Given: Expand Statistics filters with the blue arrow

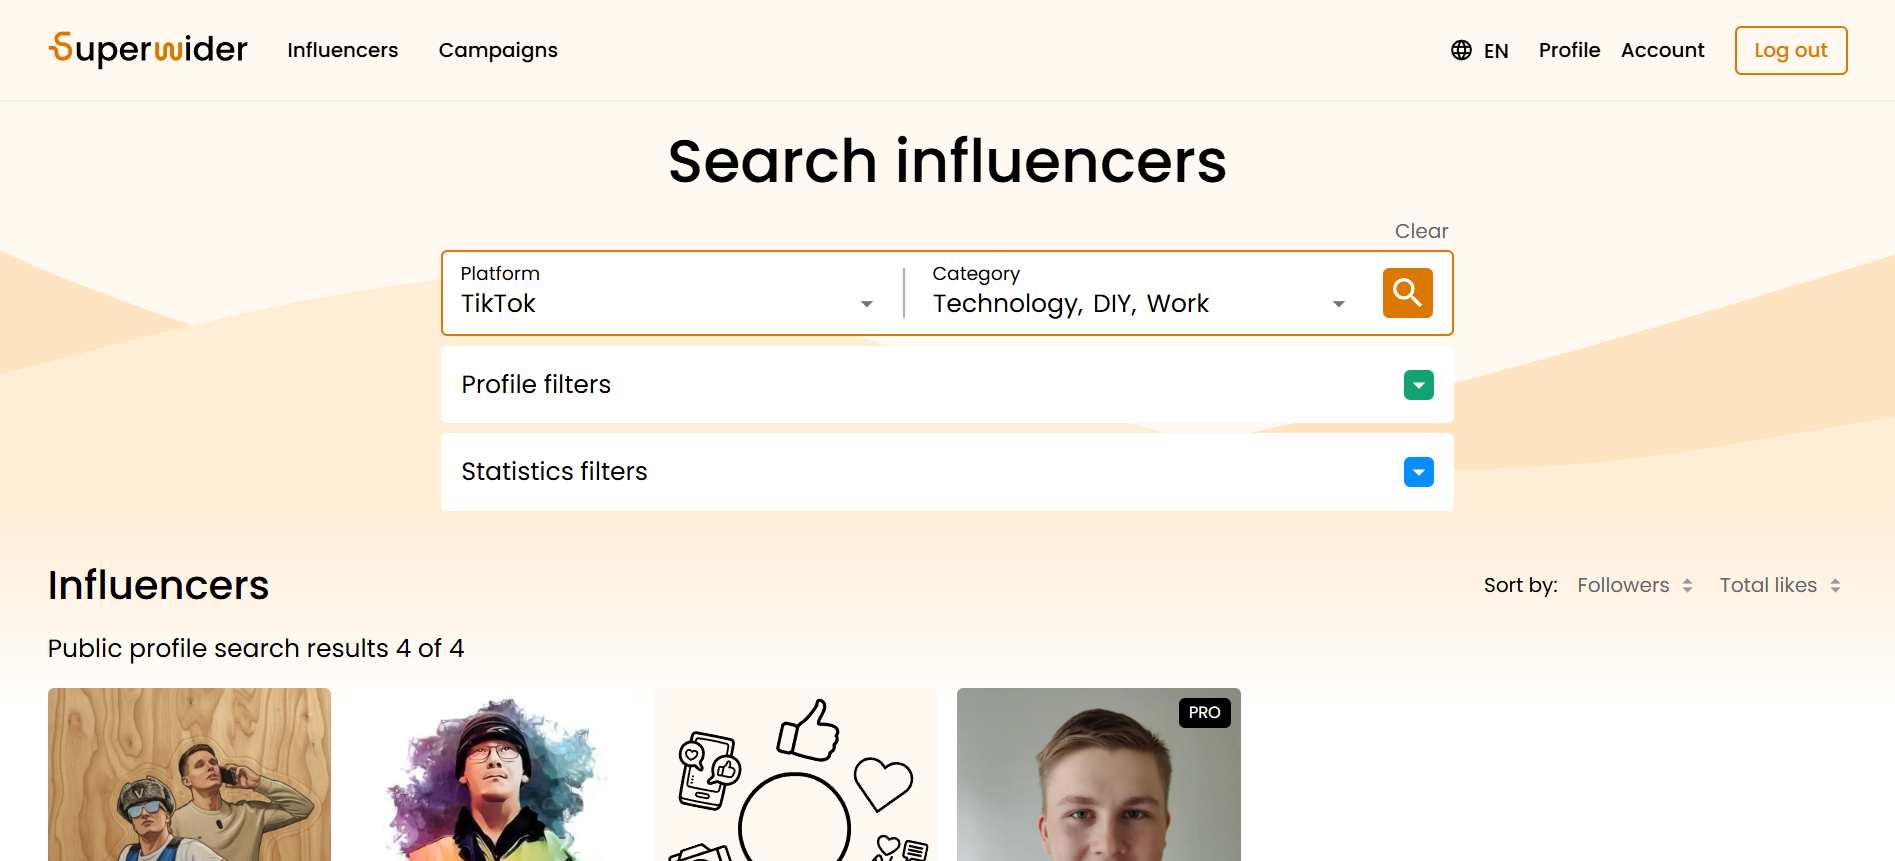Looking at the screenshot, I should click(1418, 472).
